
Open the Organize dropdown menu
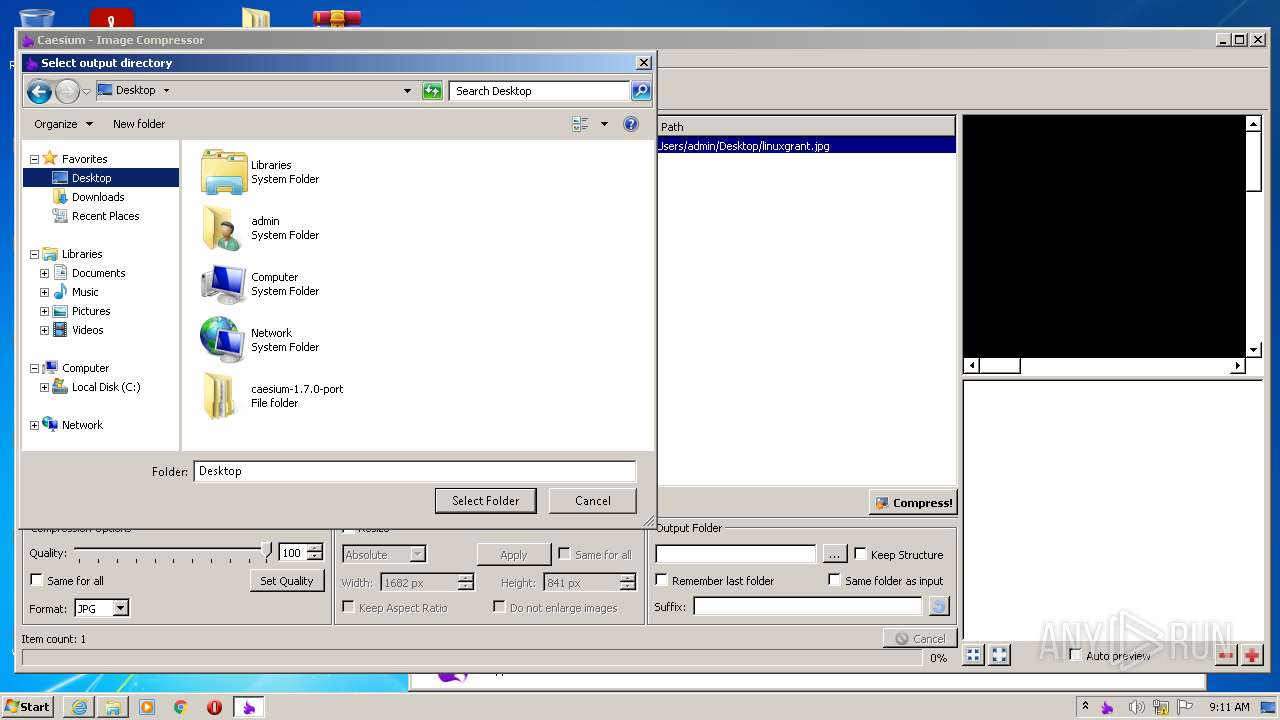[63, 124]
